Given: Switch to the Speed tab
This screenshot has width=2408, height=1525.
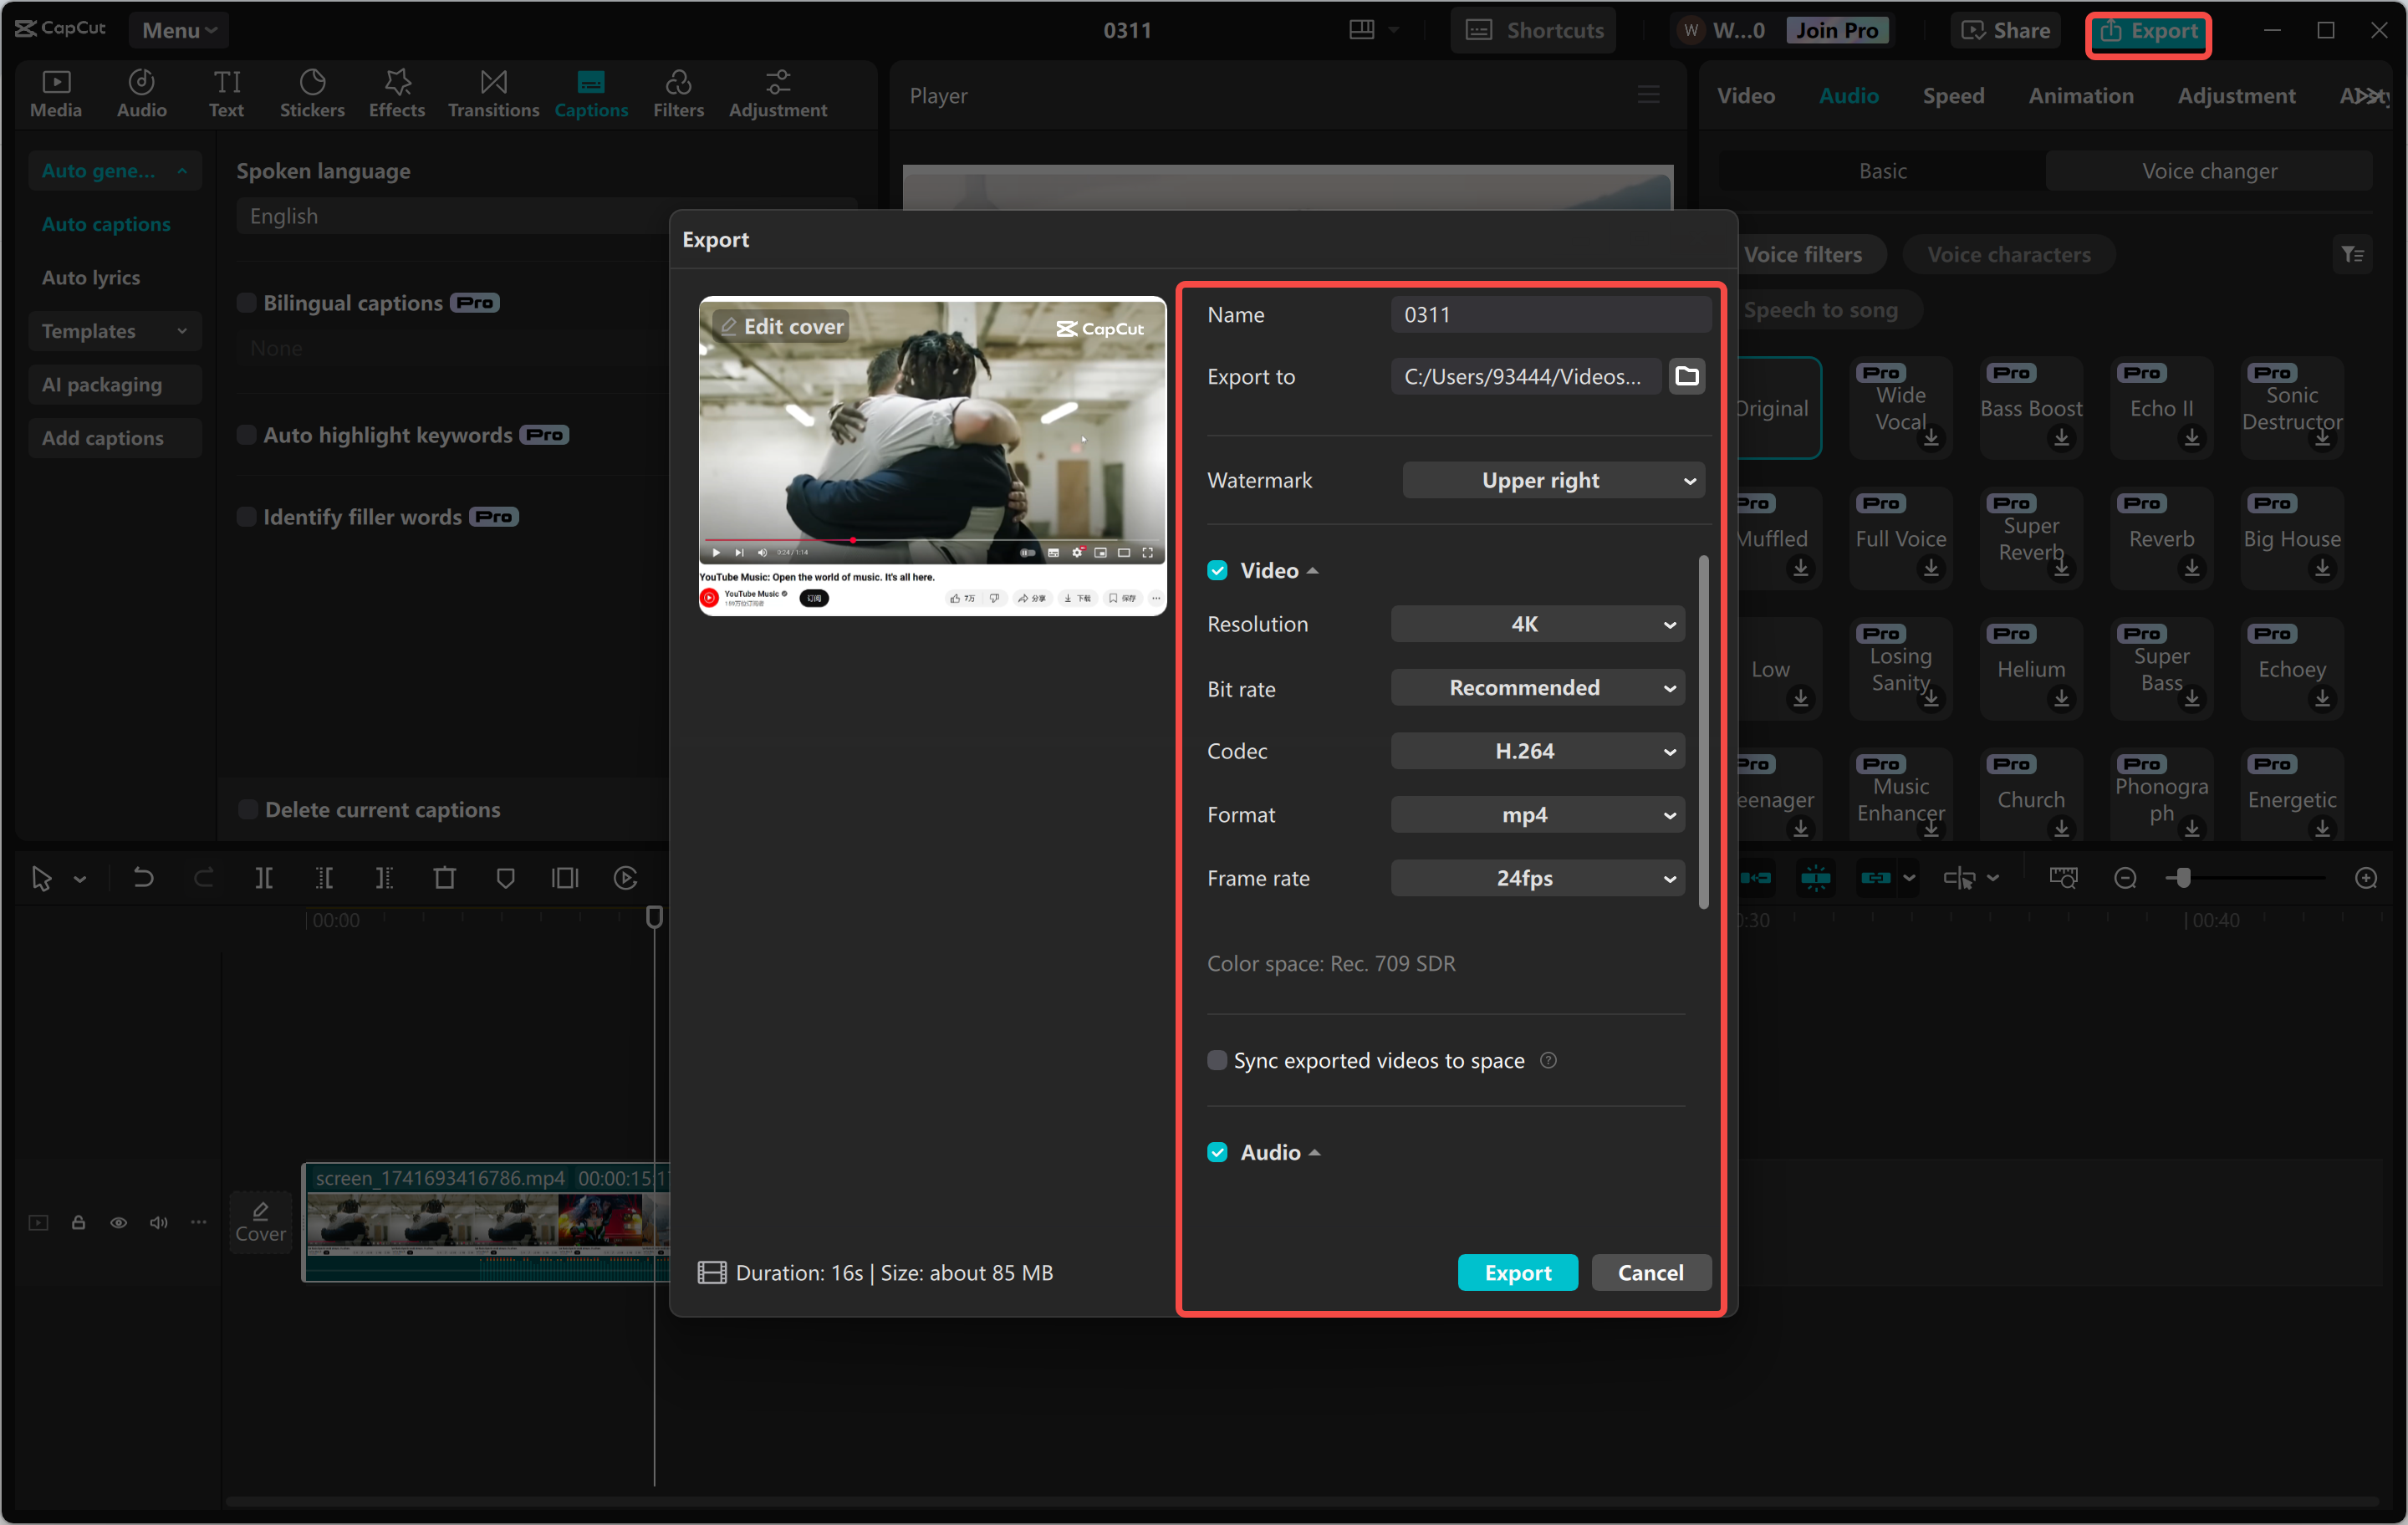Looking at the screenshot, I should (1953, 95).
